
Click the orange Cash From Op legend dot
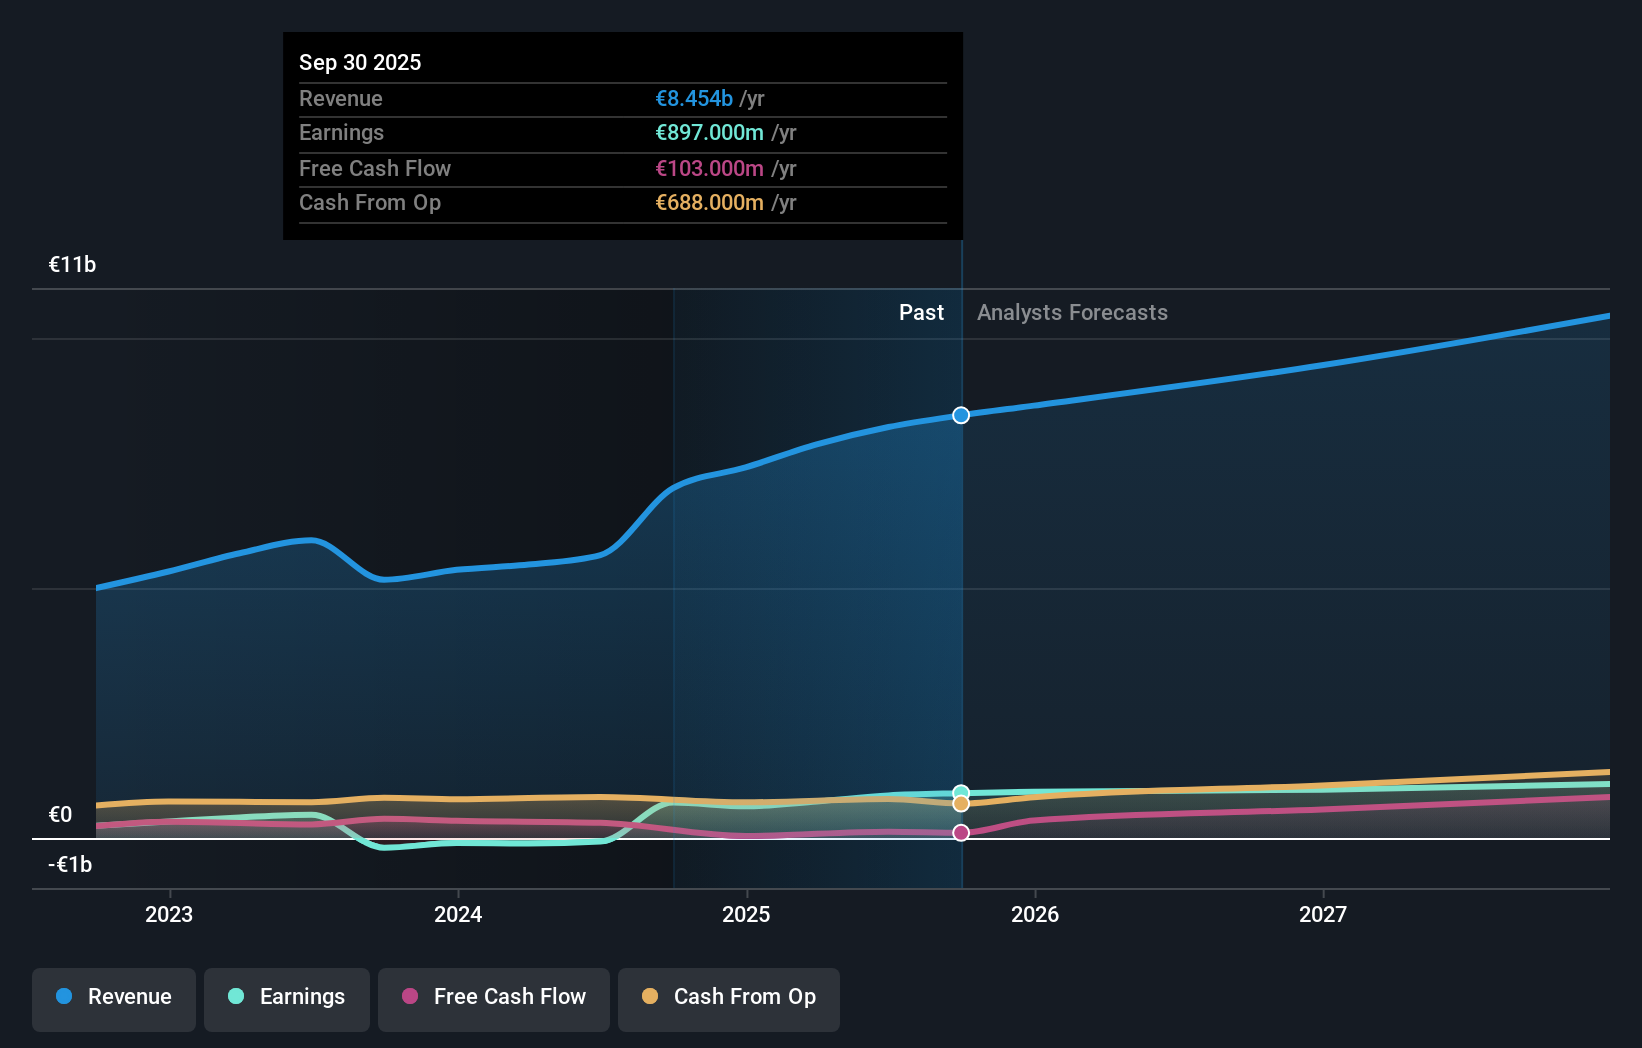(651, 997)
